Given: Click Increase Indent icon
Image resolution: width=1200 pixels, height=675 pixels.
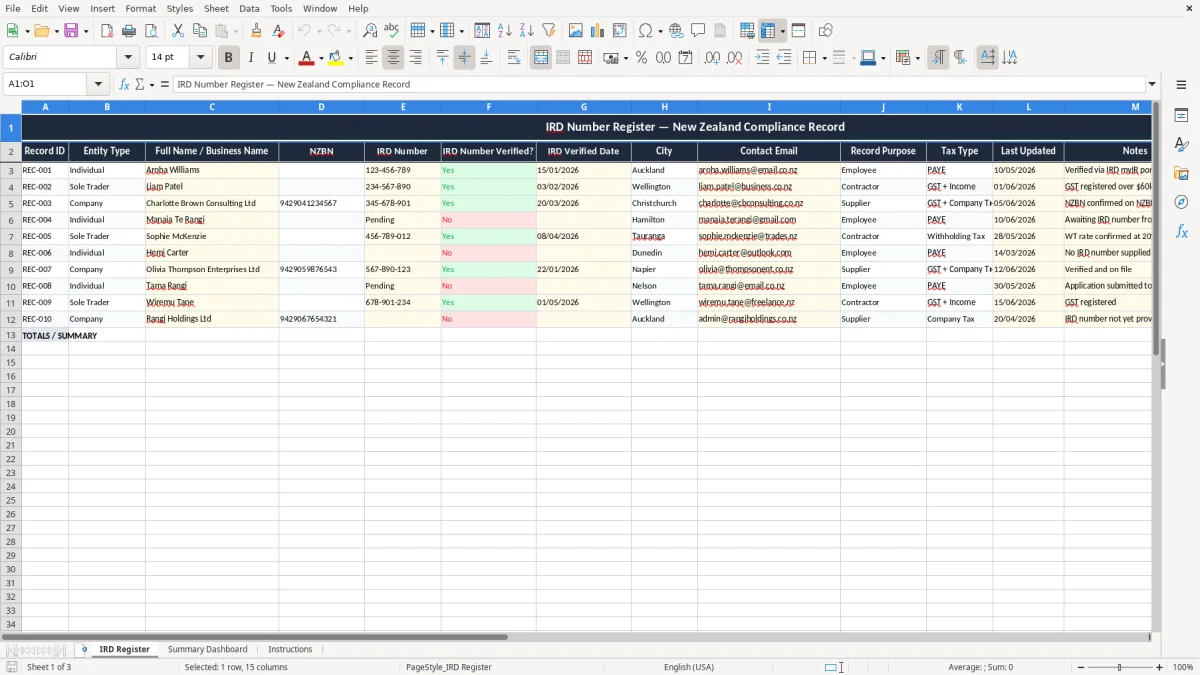Looking at the screenshot, I should point(762,58).
